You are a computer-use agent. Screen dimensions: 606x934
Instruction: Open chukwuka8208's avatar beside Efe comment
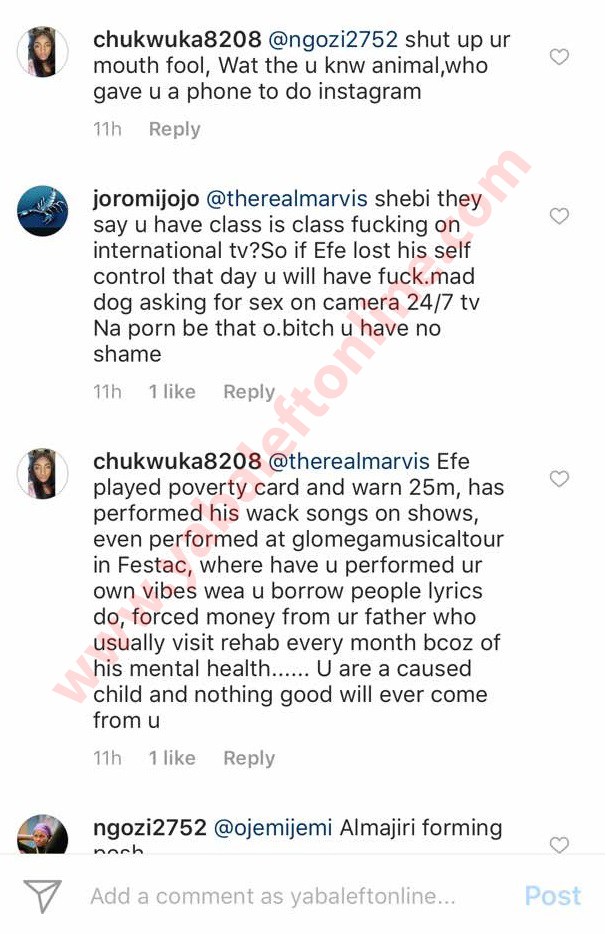[42, 474]
